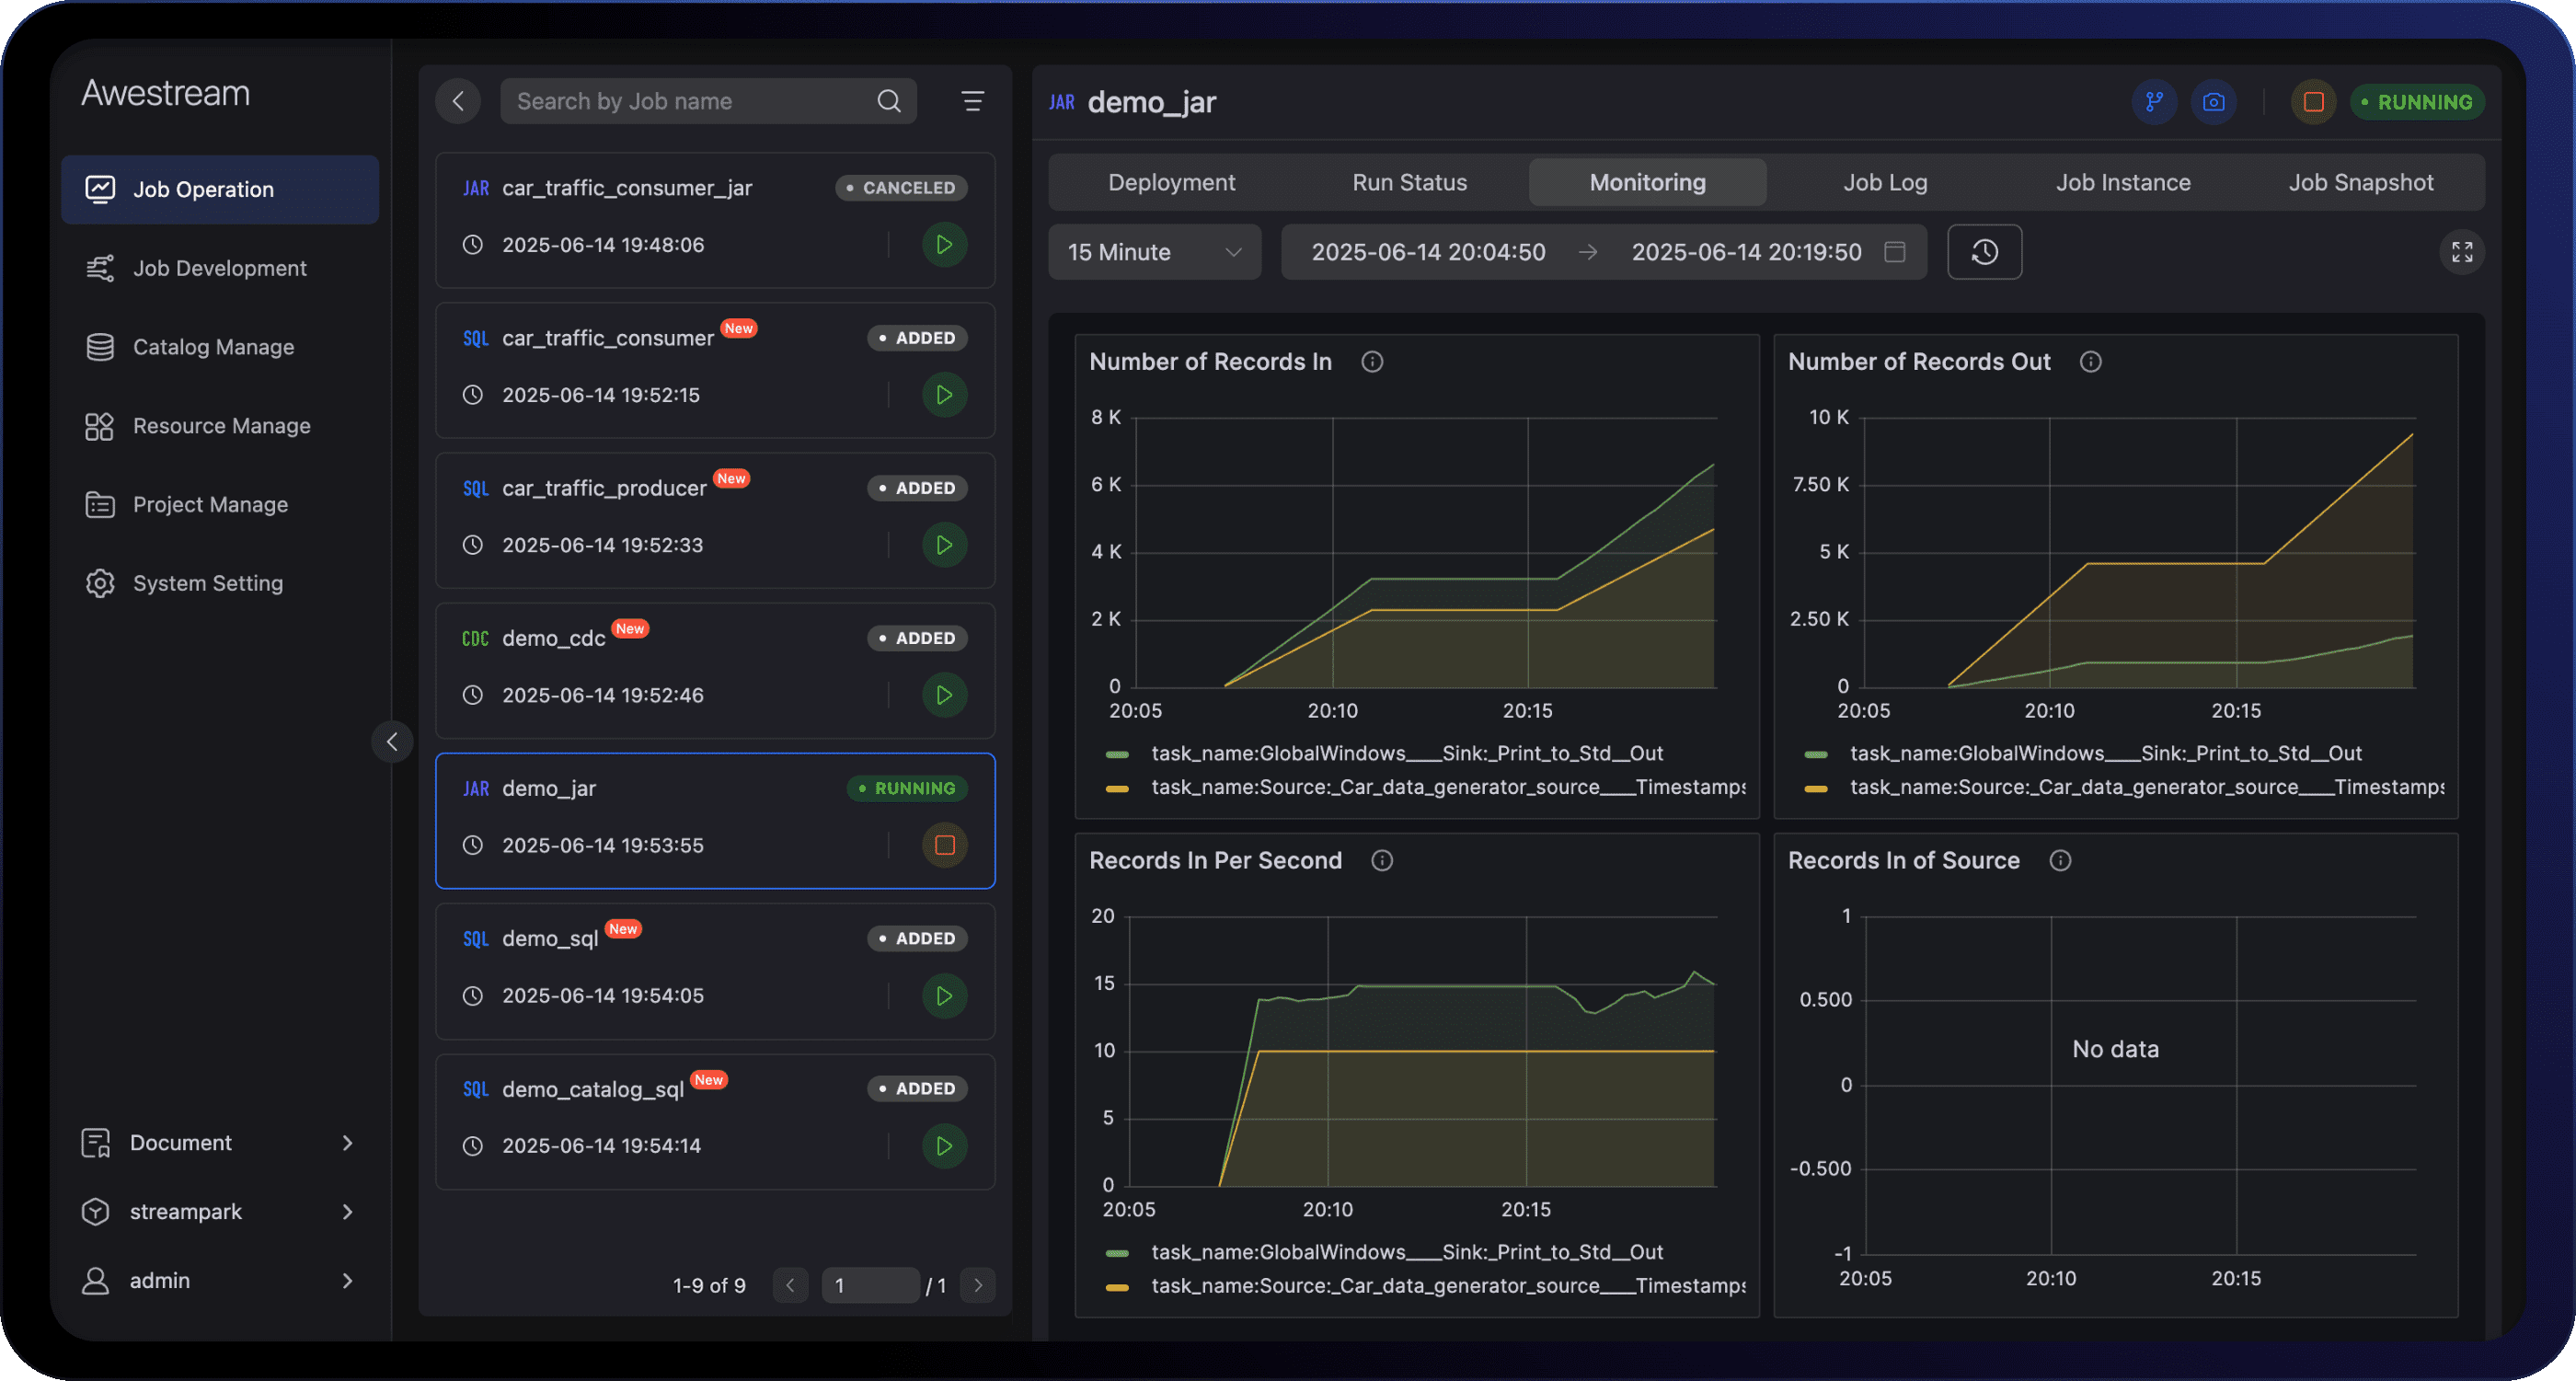
Task: Stop the demo_jar job in the header
Action: pyautogui.click(x=2312, y=102)
